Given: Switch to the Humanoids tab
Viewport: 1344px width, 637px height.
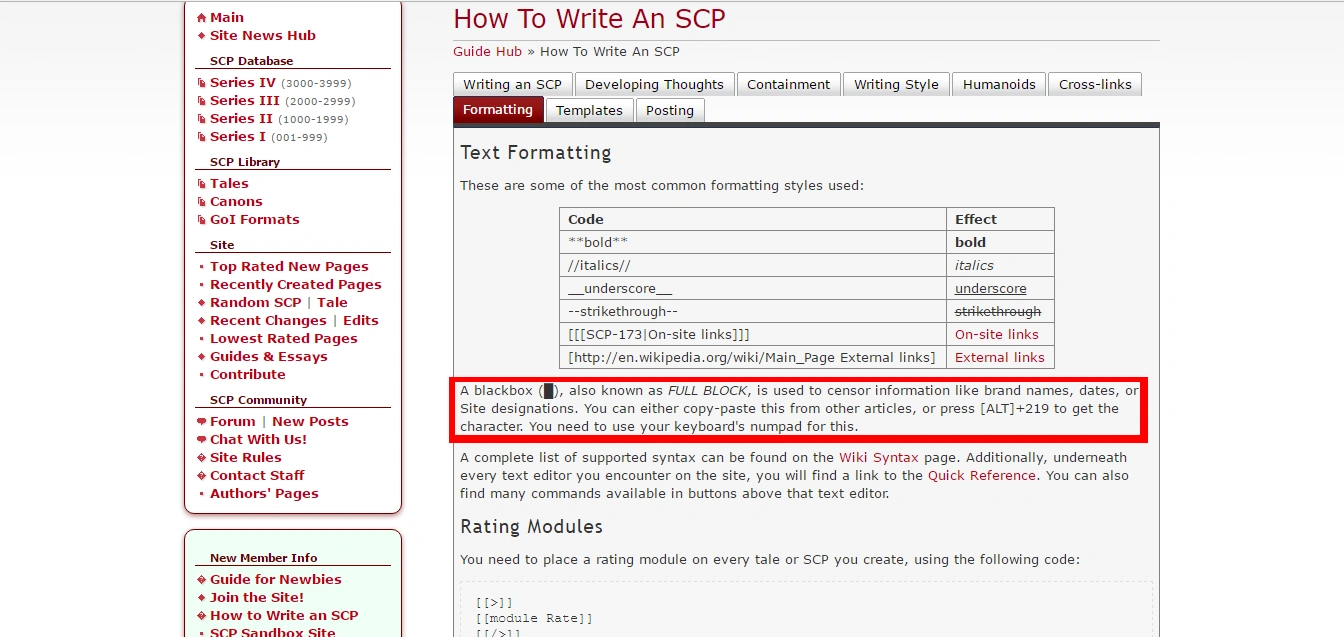Looking at the screenshot, I should pos(999,85).
